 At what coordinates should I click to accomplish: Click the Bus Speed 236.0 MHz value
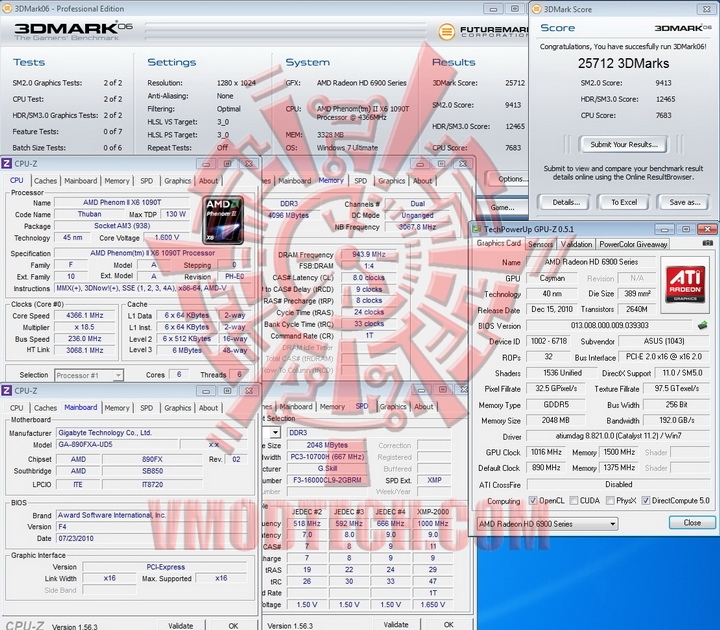click(x=84, y=339)
